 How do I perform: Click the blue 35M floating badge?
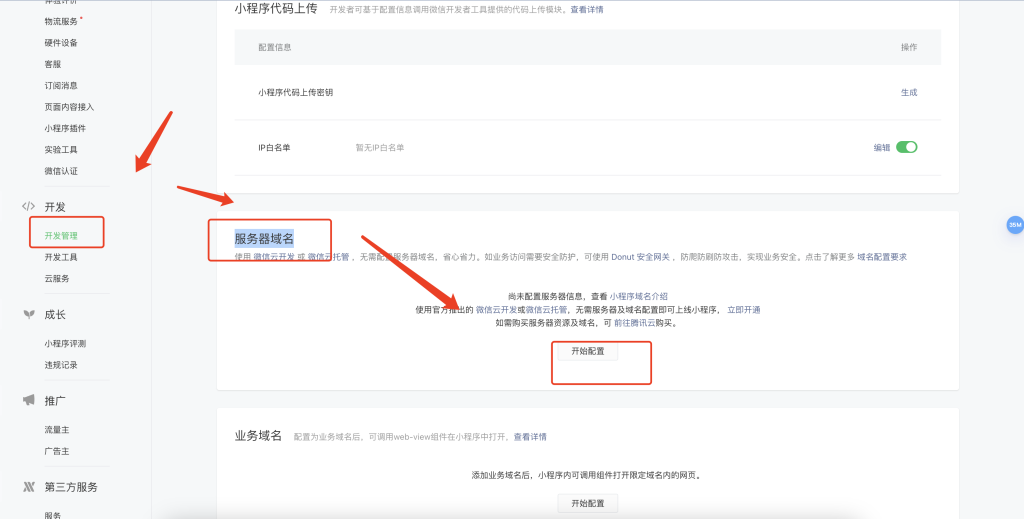tap(1014, 225)
